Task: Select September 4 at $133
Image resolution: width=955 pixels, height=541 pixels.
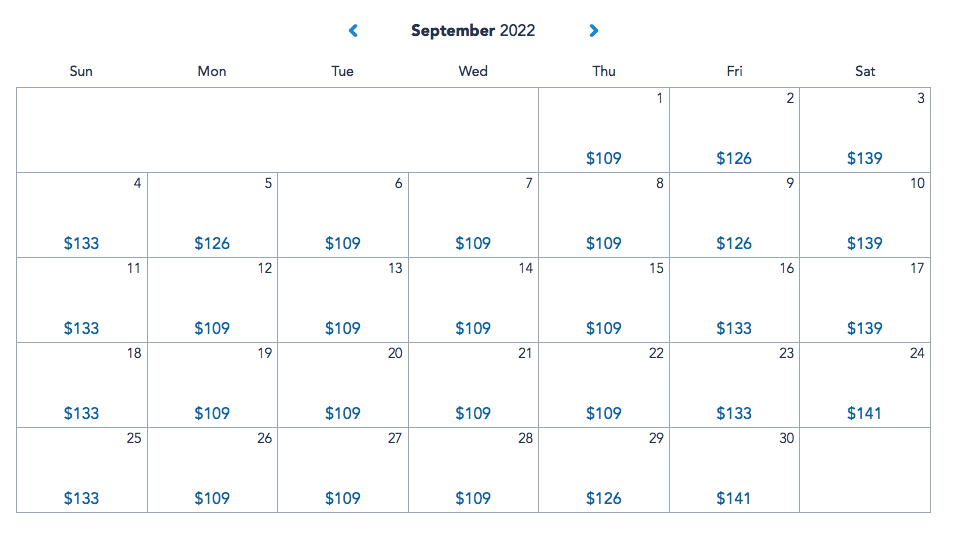Action: (x=82, y=215)
